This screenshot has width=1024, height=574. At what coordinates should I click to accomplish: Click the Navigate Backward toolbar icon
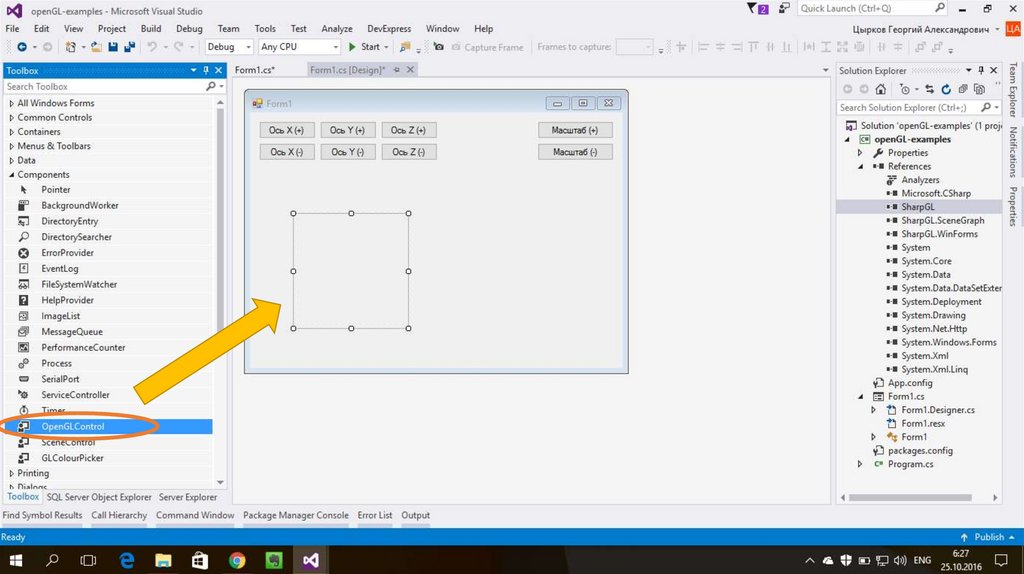[21, 47]
